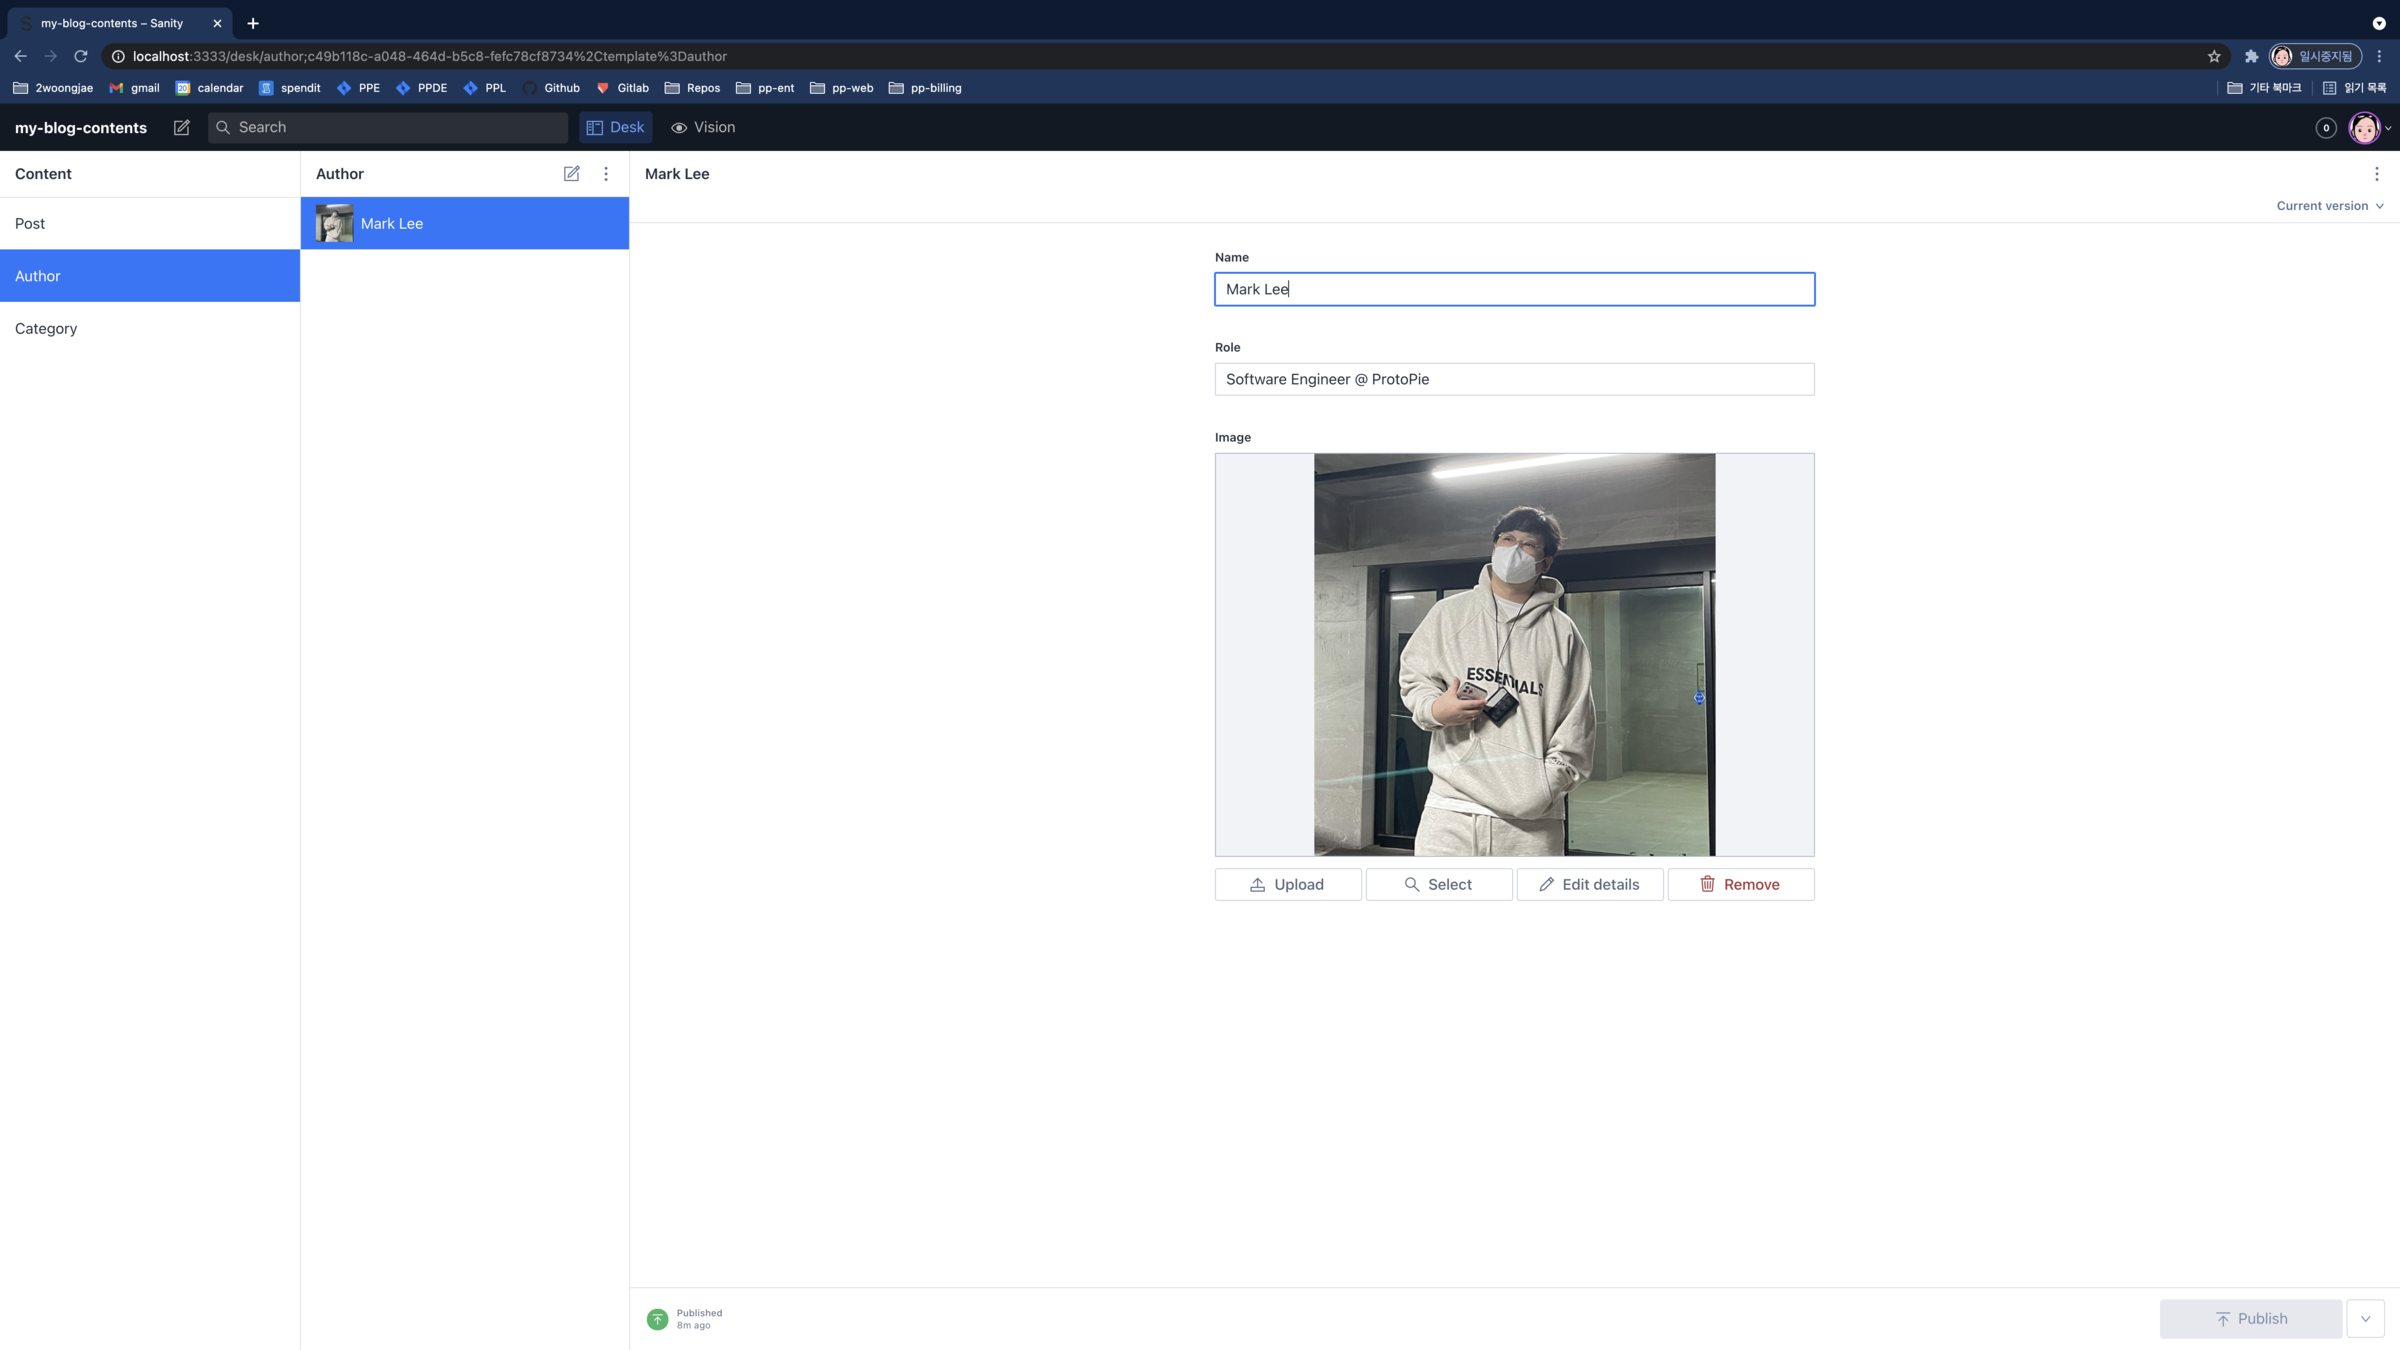Bookmark page with star icon
Screen dimensions: 2400x1350
(2213, 56)
